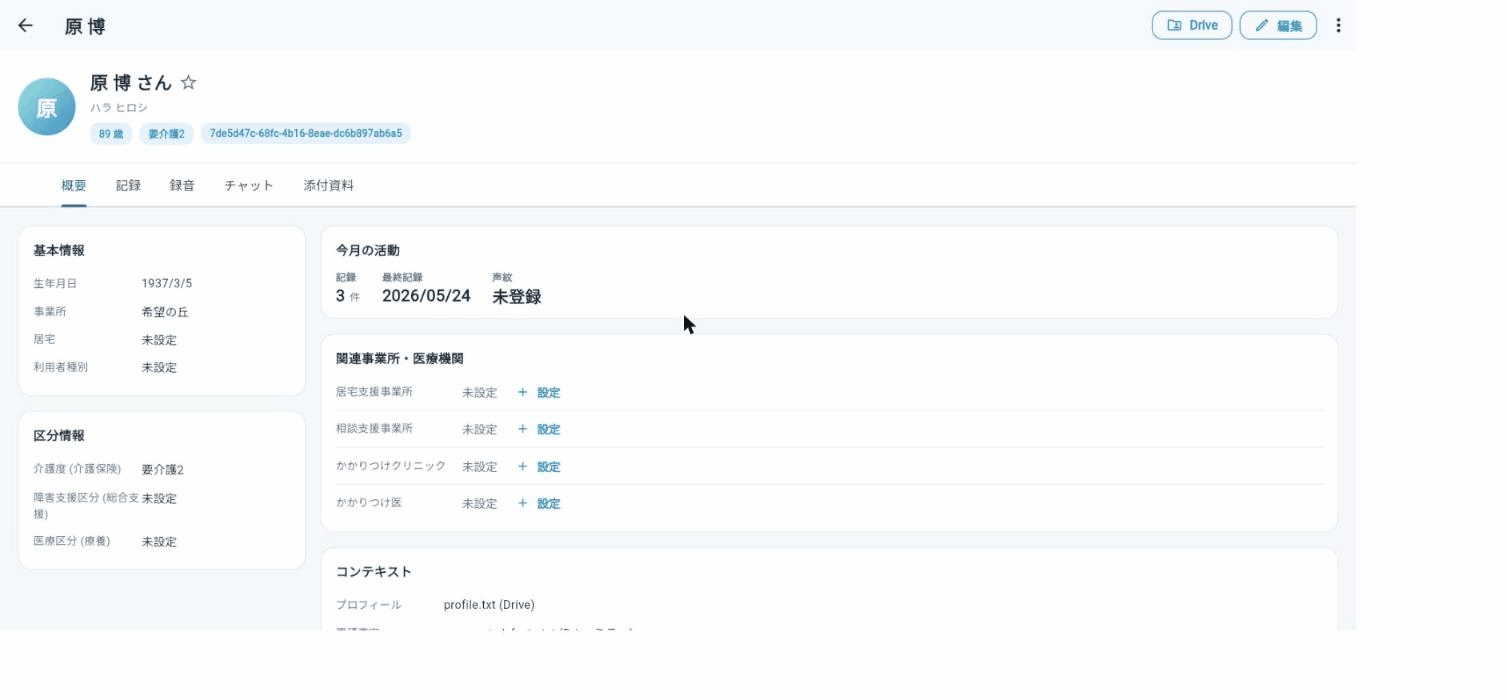
Task: Open the three-dot more options menu
Action: (1338, 26)
